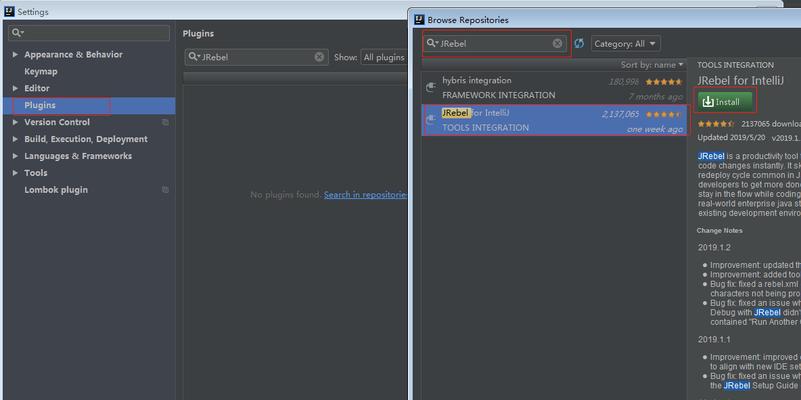Click the hybris integration star rating
Image resolution: width=801 pixels, height=400 pixels.
664,82
